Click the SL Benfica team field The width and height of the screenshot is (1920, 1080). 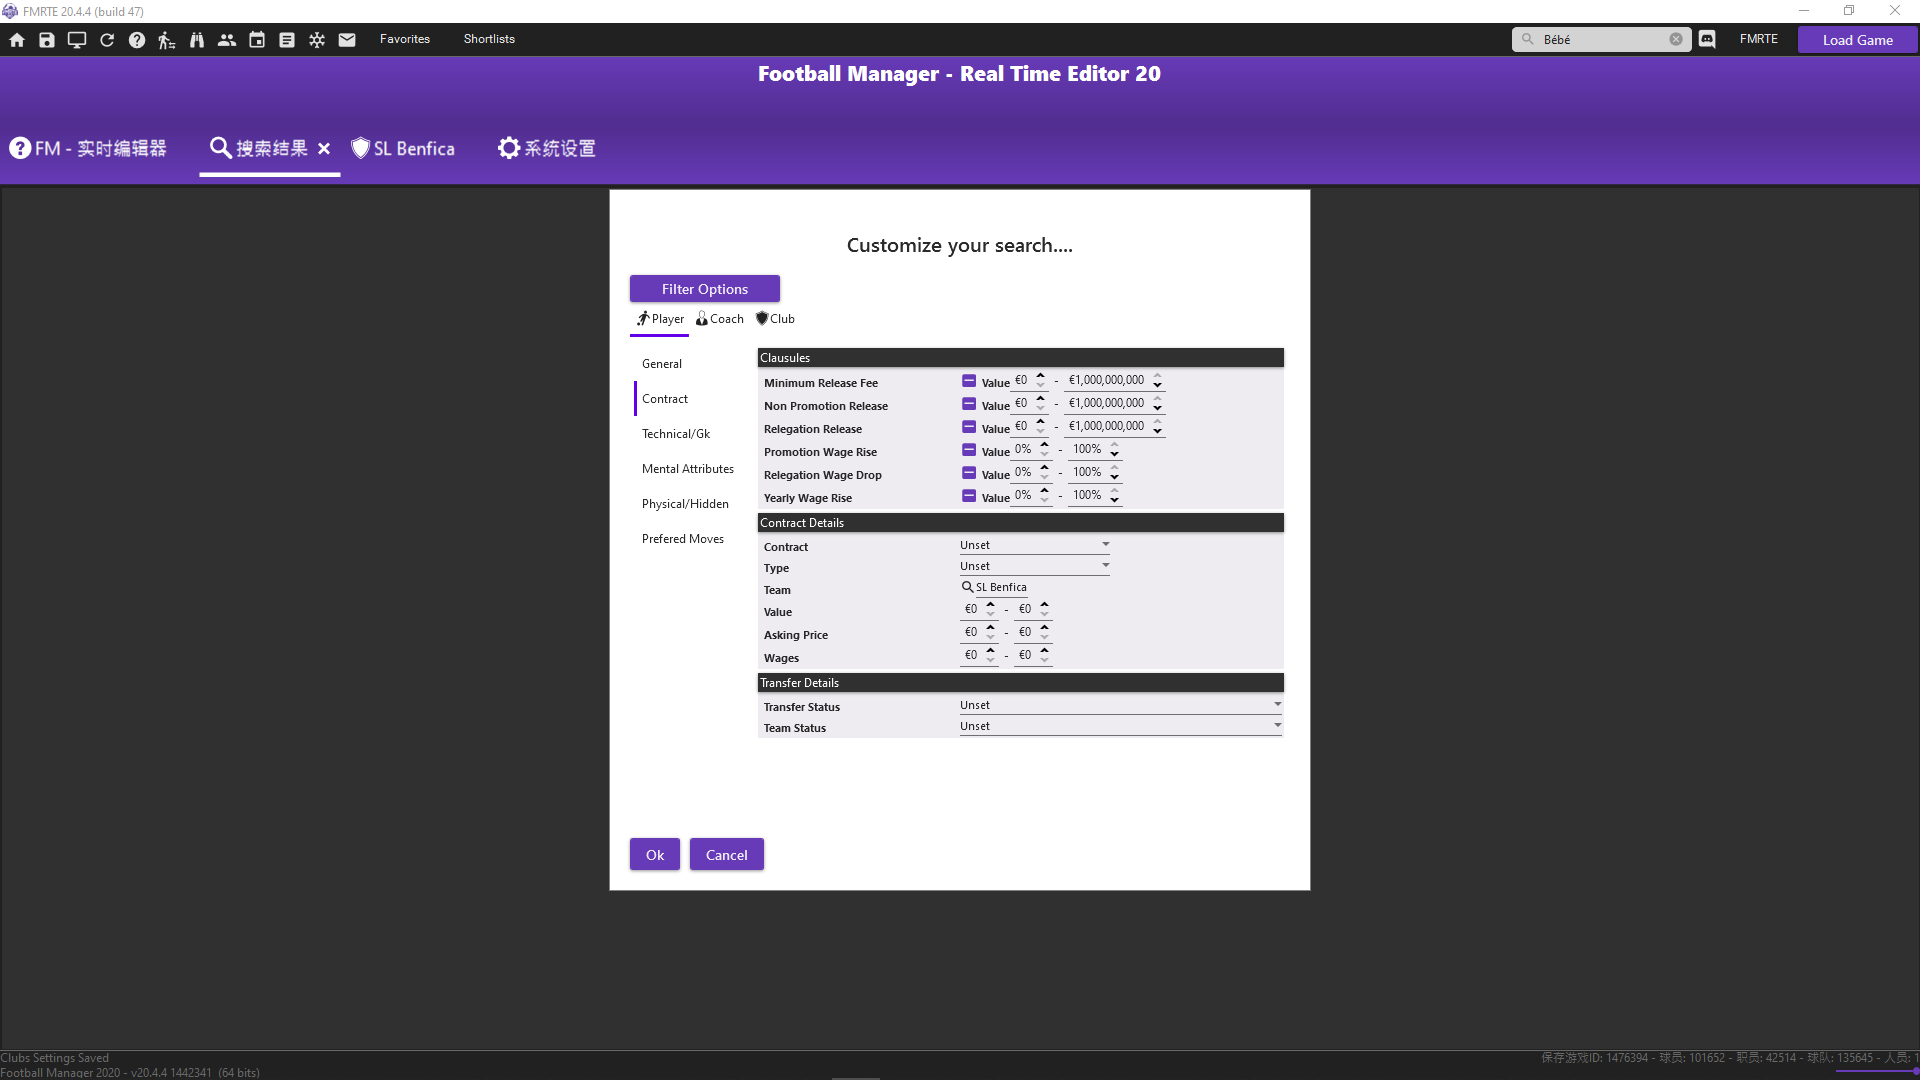coord(1001,587)
